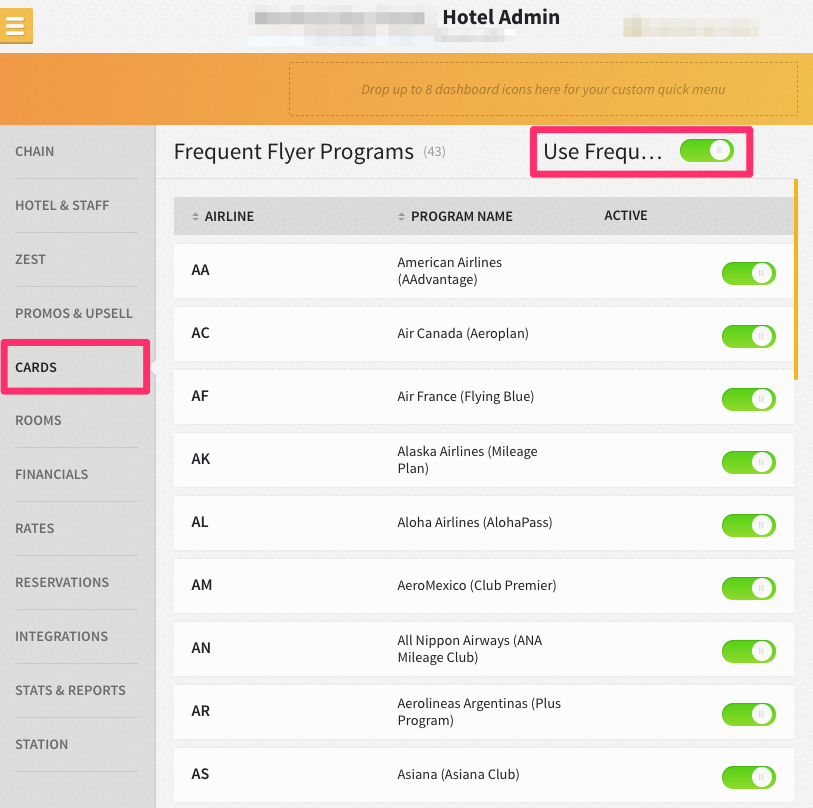Select the CARDS sidebar item
The height and width of the screenshot is (808, 813).
36,367
